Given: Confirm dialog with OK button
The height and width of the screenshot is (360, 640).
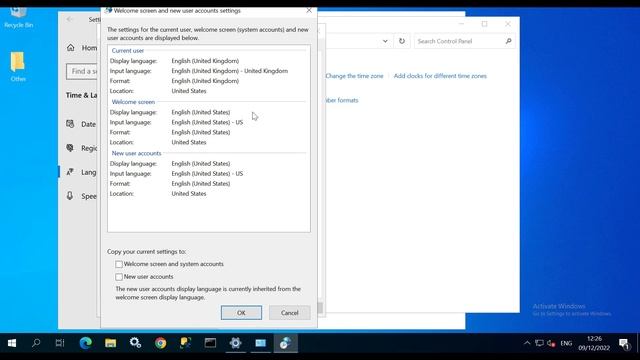Looking at the screenshot, I should point(241,313).
